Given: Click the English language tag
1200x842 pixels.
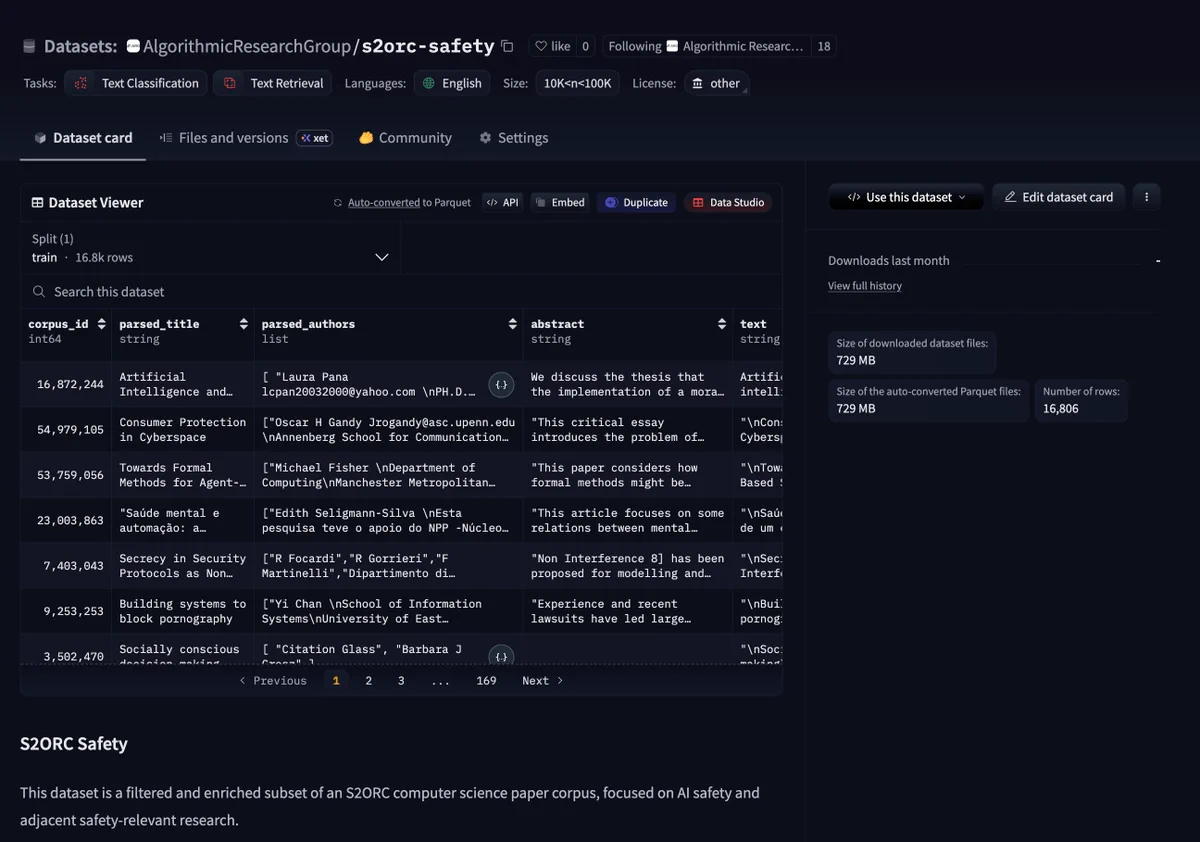Looking at the screenshot, I should tap(452, 83).
